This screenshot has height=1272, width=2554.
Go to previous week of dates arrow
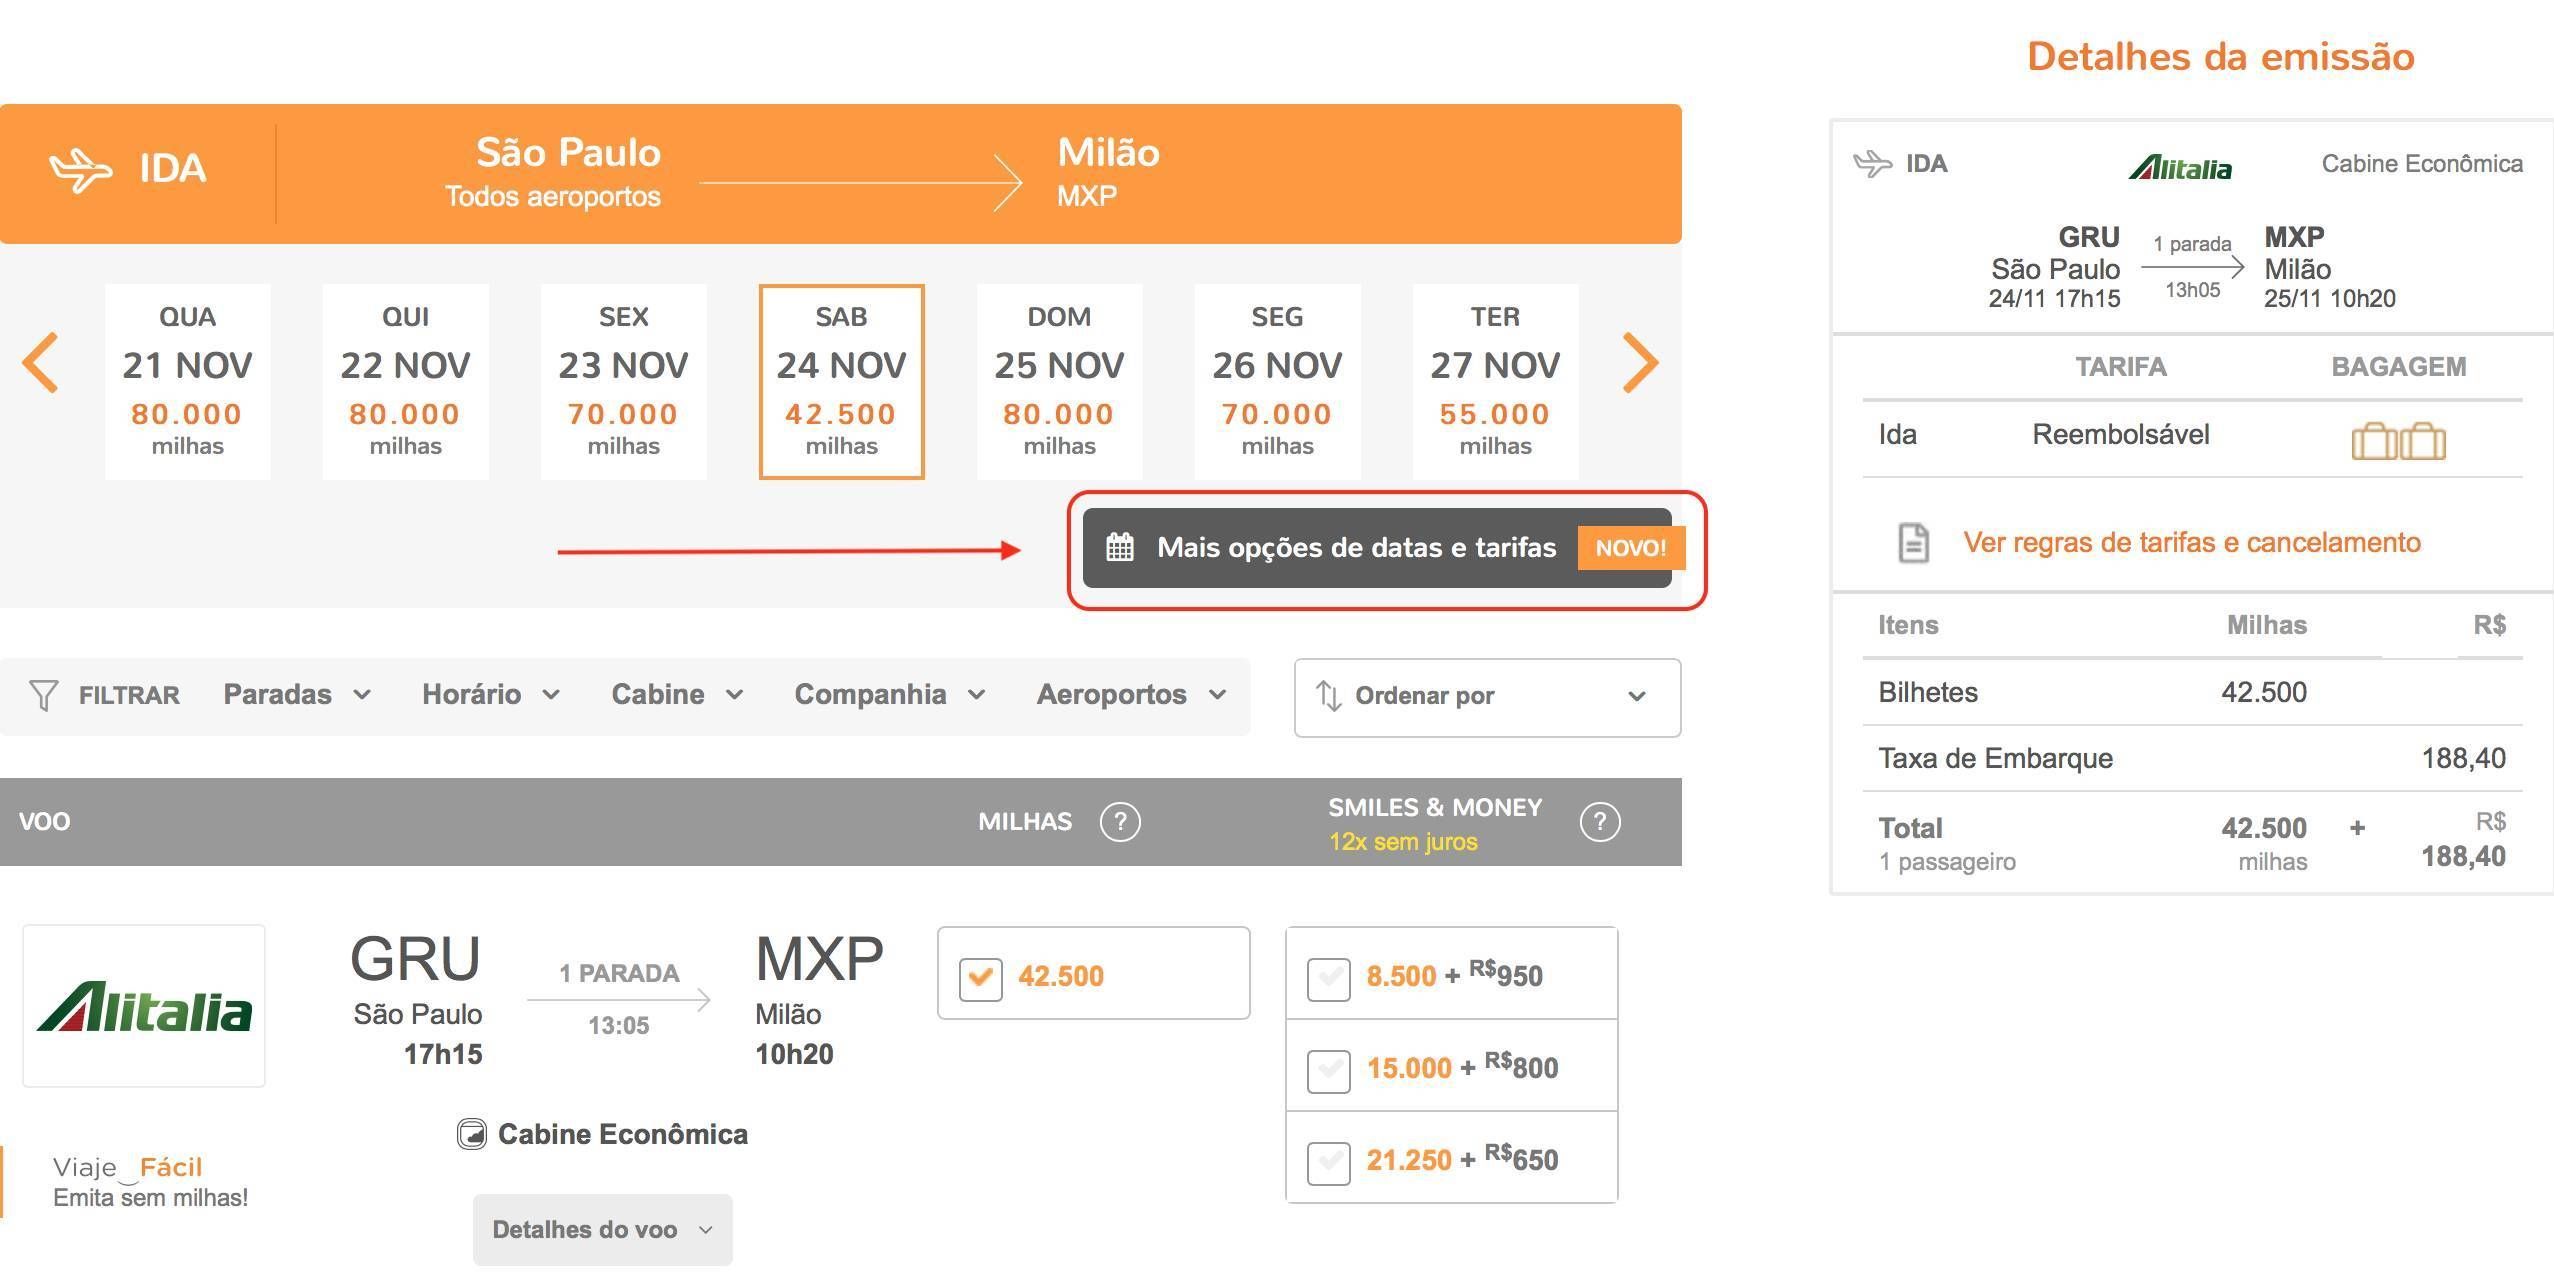pos(40,362)
